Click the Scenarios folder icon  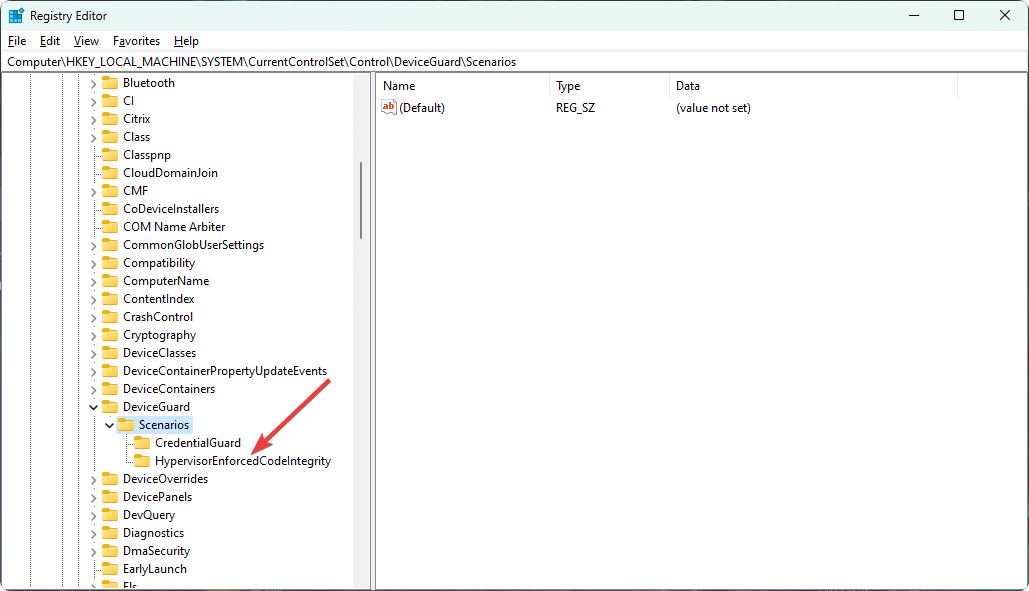126,424
